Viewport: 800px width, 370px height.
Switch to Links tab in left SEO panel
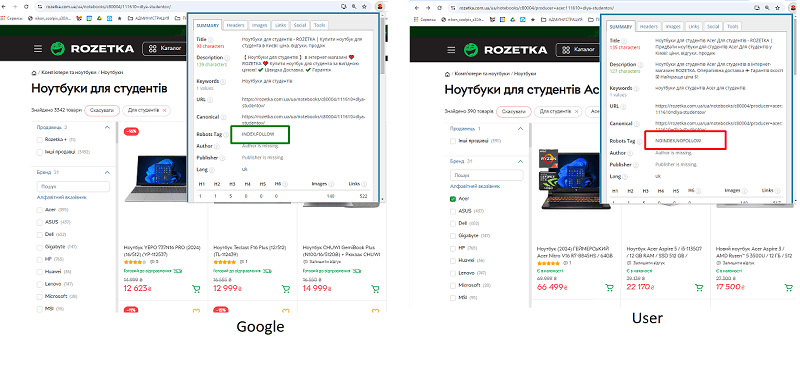(281, 25)
